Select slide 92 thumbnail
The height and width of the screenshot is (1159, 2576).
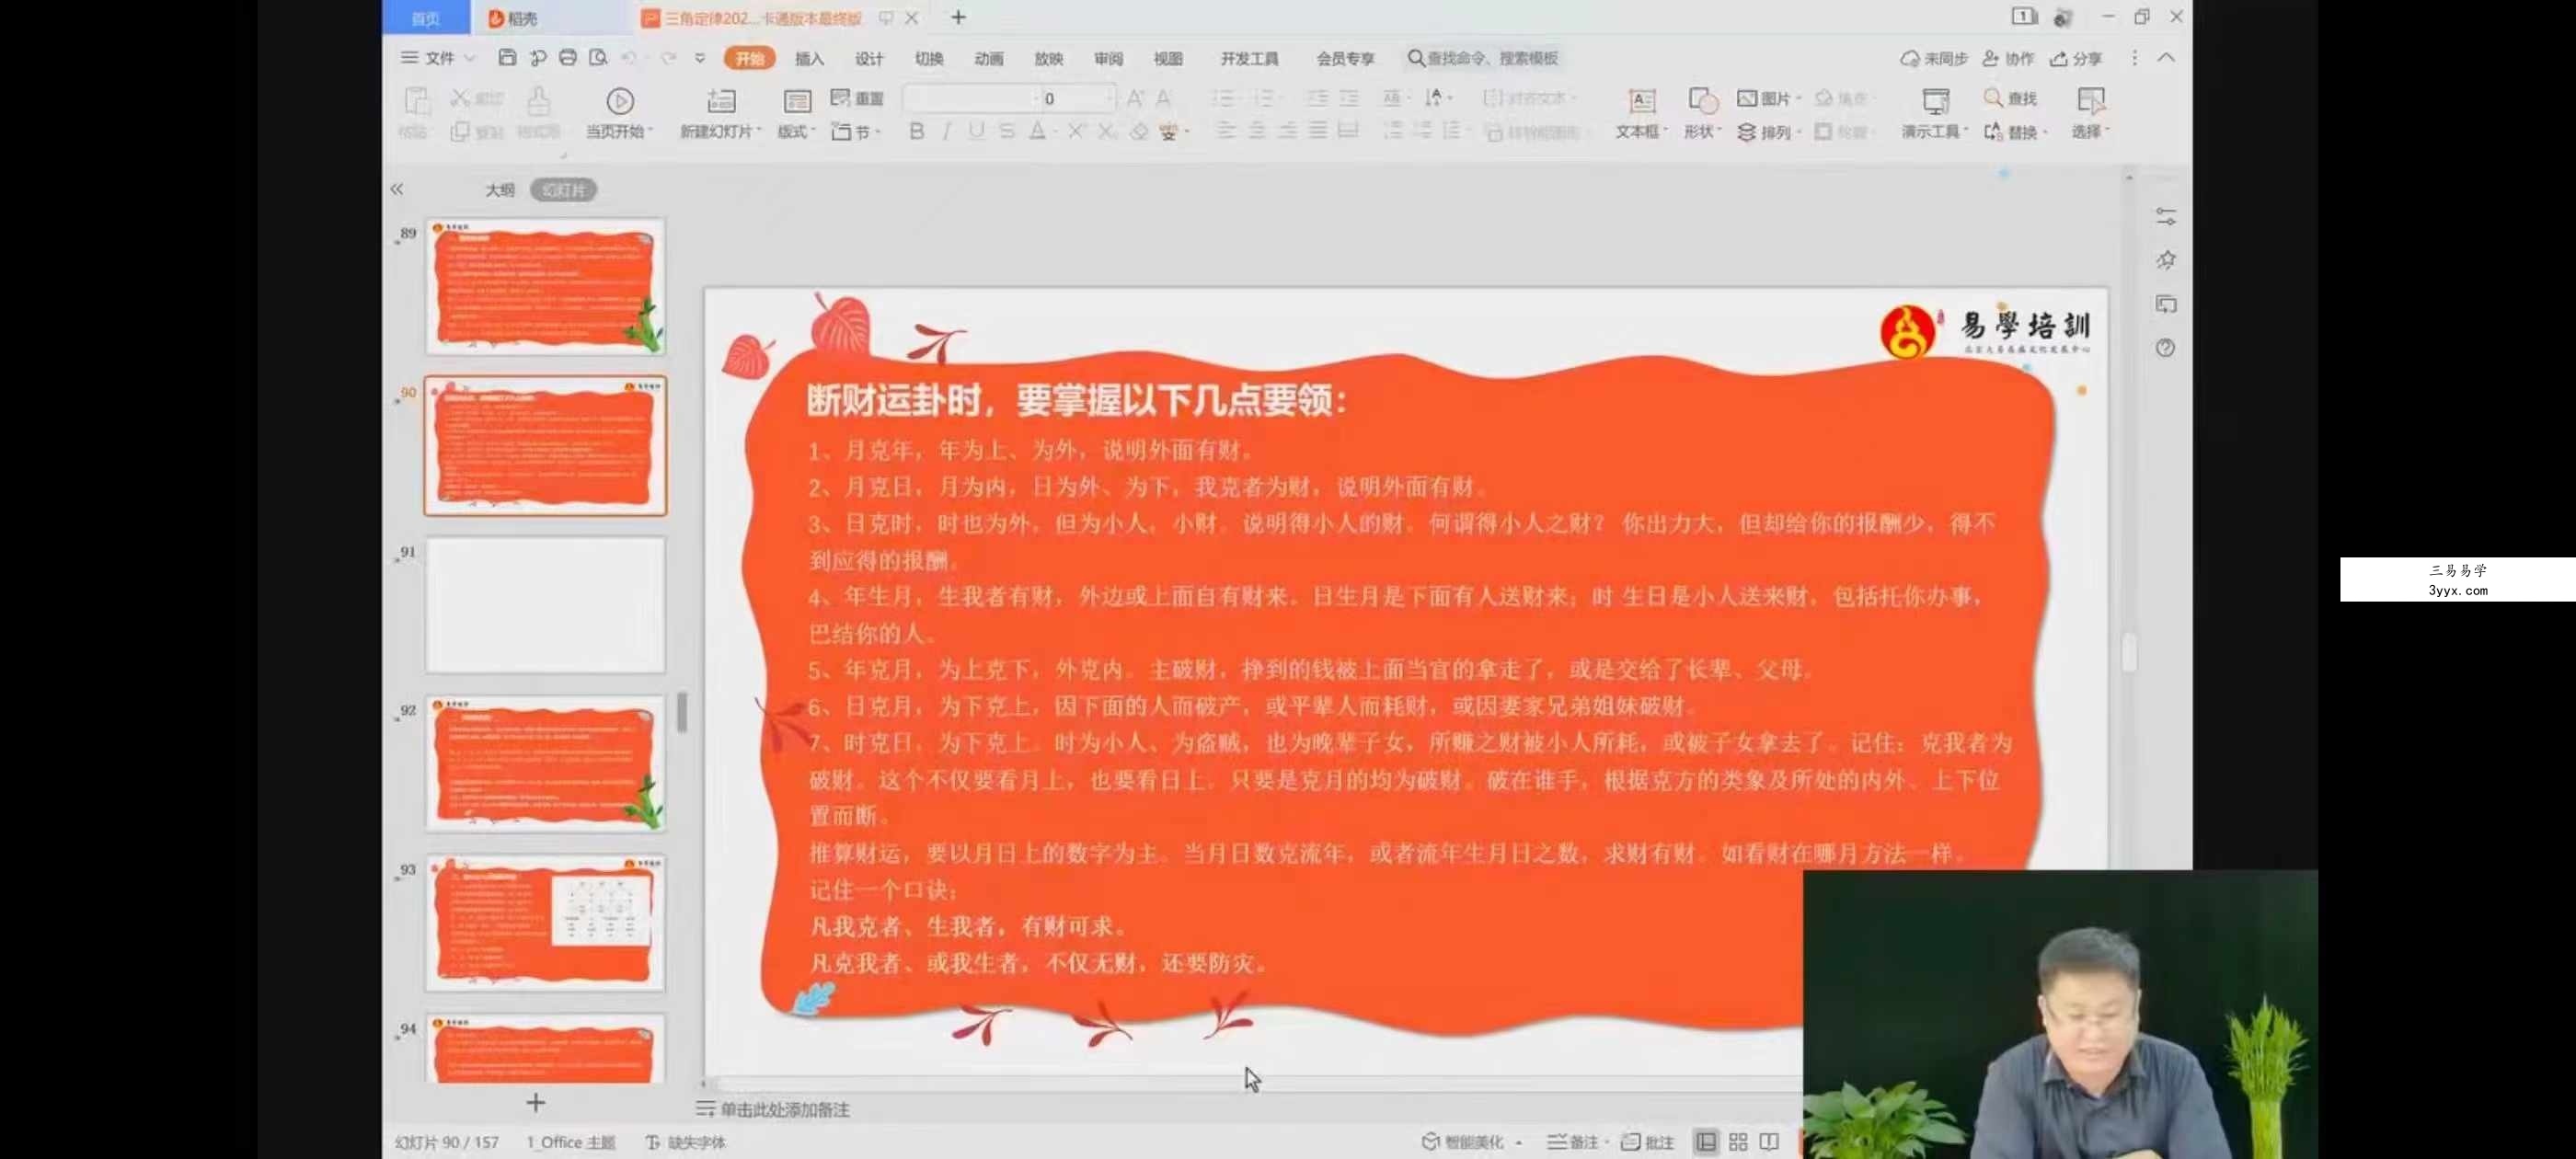[x=545, y=764]
